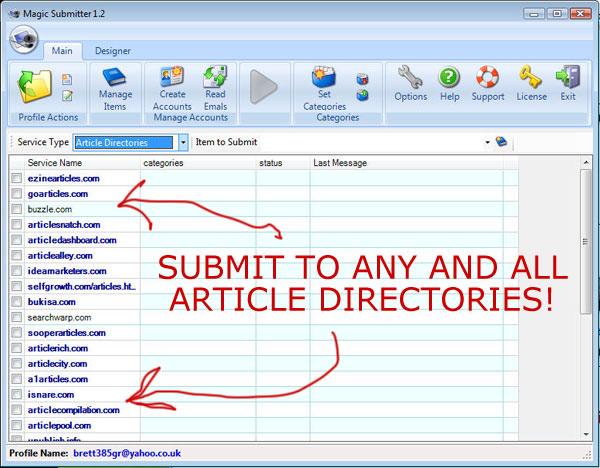The image size is (600, 468).
Task: Select the articlecompilation.com row
Action: coord(264,410)
